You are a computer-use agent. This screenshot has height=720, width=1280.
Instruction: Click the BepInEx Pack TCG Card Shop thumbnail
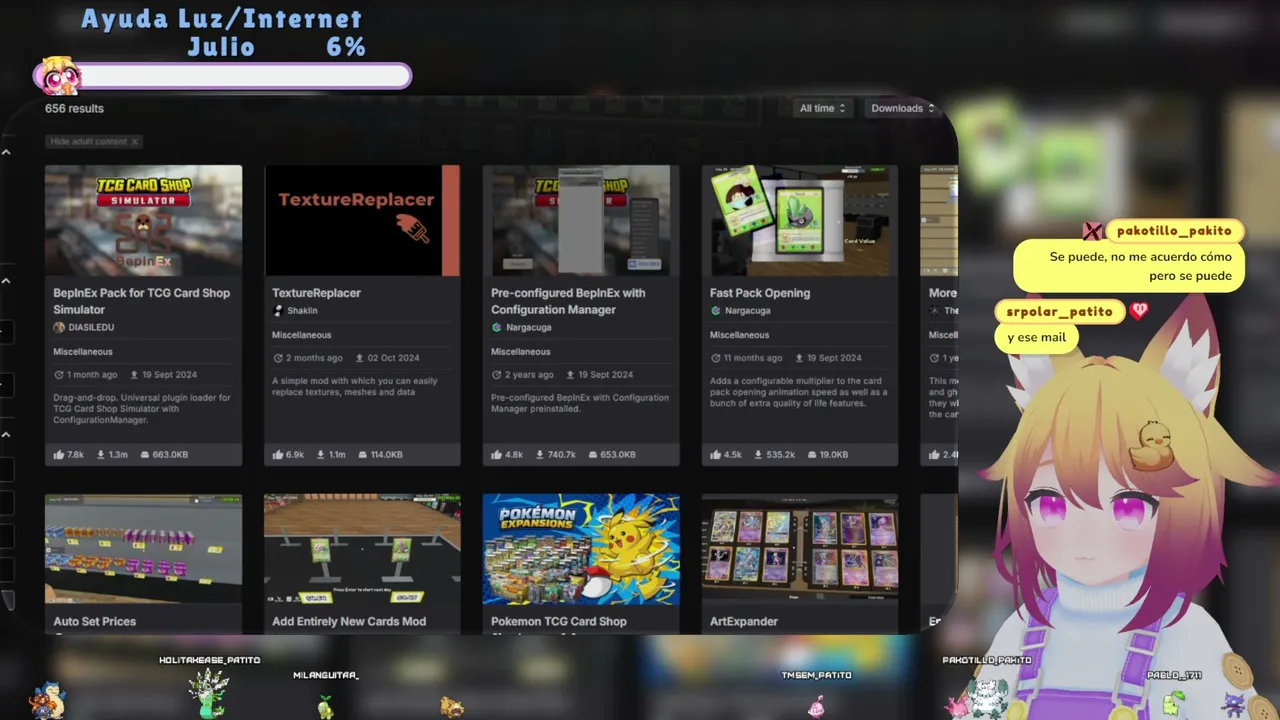point(143,220)
